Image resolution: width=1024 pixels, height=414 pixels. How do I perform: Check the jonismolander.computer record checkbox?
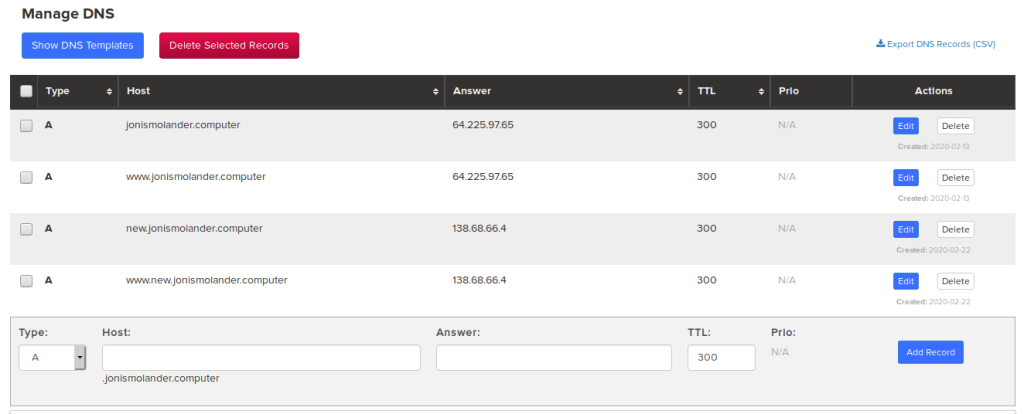(x=26, y=126)
